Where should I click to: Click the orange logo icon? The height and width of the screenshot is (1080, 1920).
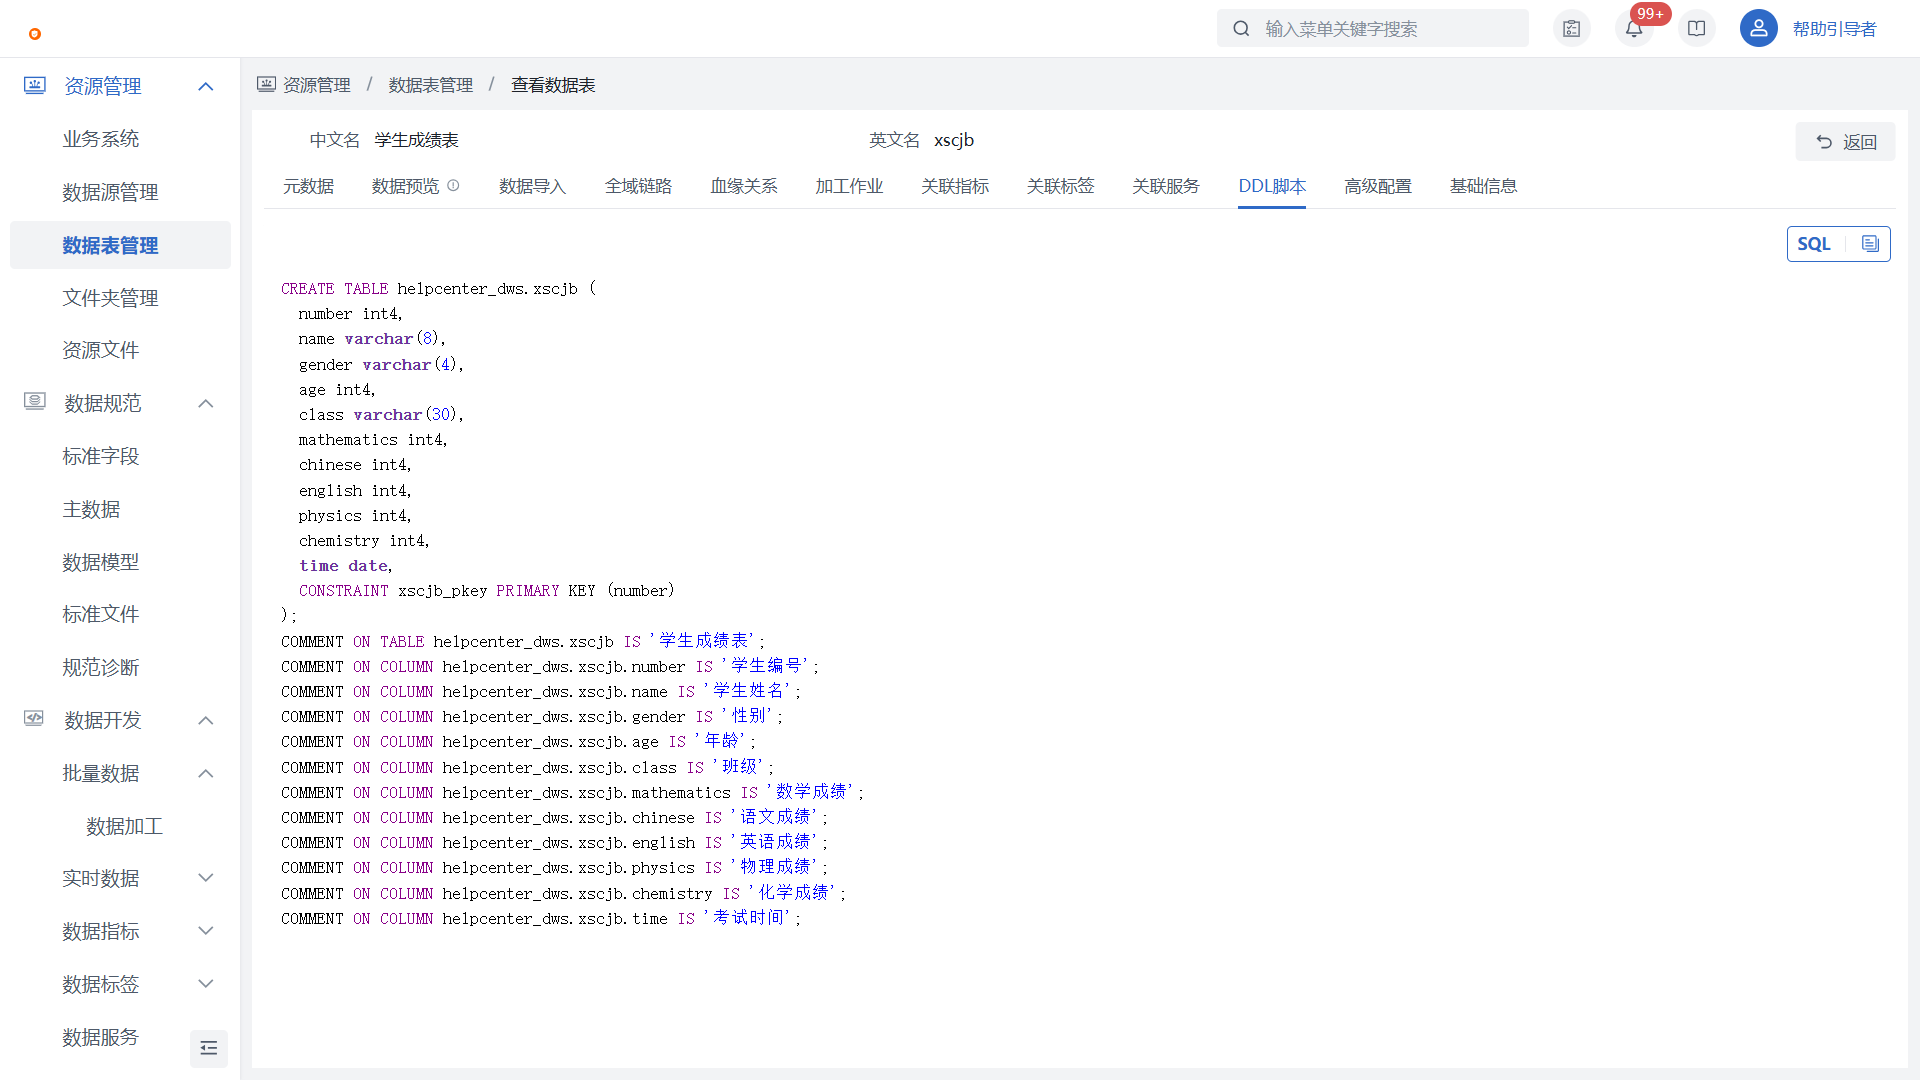(x=35, y=34)
